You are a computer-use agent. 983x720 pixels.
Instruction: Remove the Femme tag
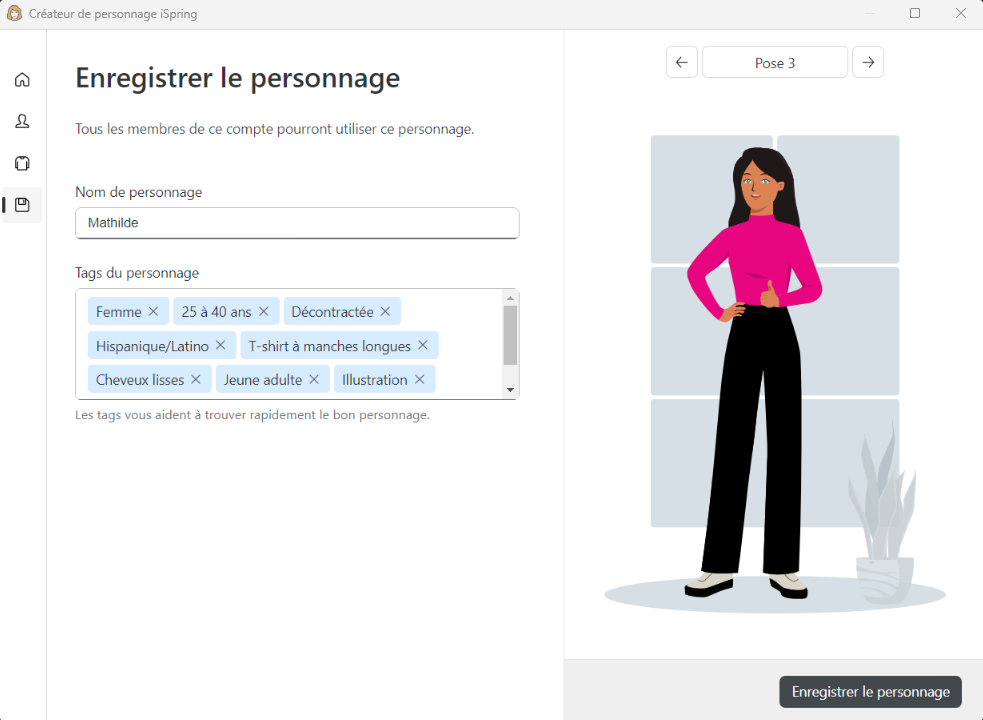point(153,311)
